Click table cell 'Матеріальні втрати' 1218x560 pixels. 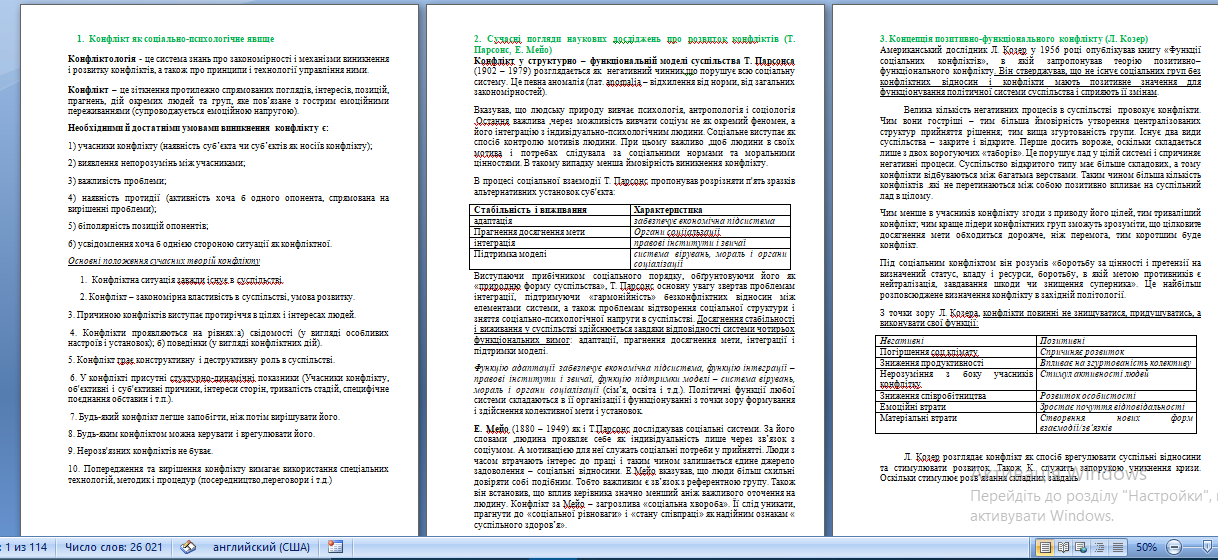click(x=917, y=418)
